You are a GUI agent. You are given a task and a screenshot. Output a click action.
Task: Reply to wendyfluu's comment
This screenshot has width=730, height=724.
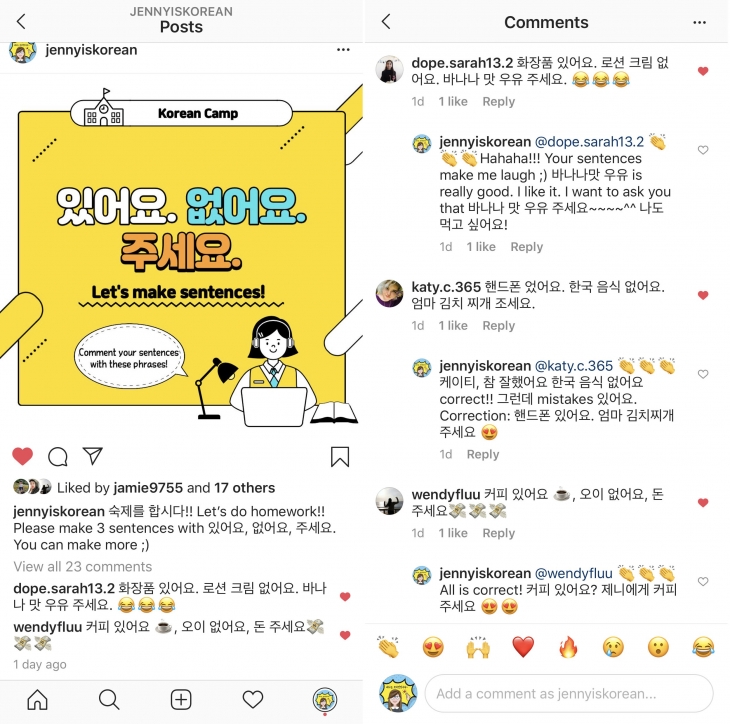point(499,533)
